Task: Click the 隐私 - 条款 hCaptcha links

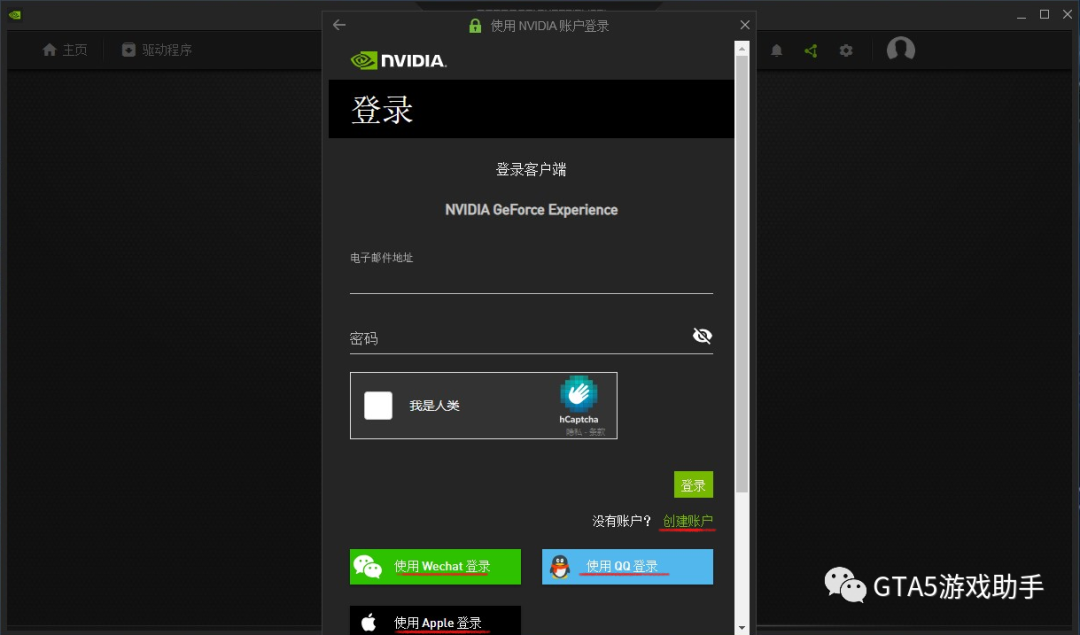Action: tap(585, 432)
